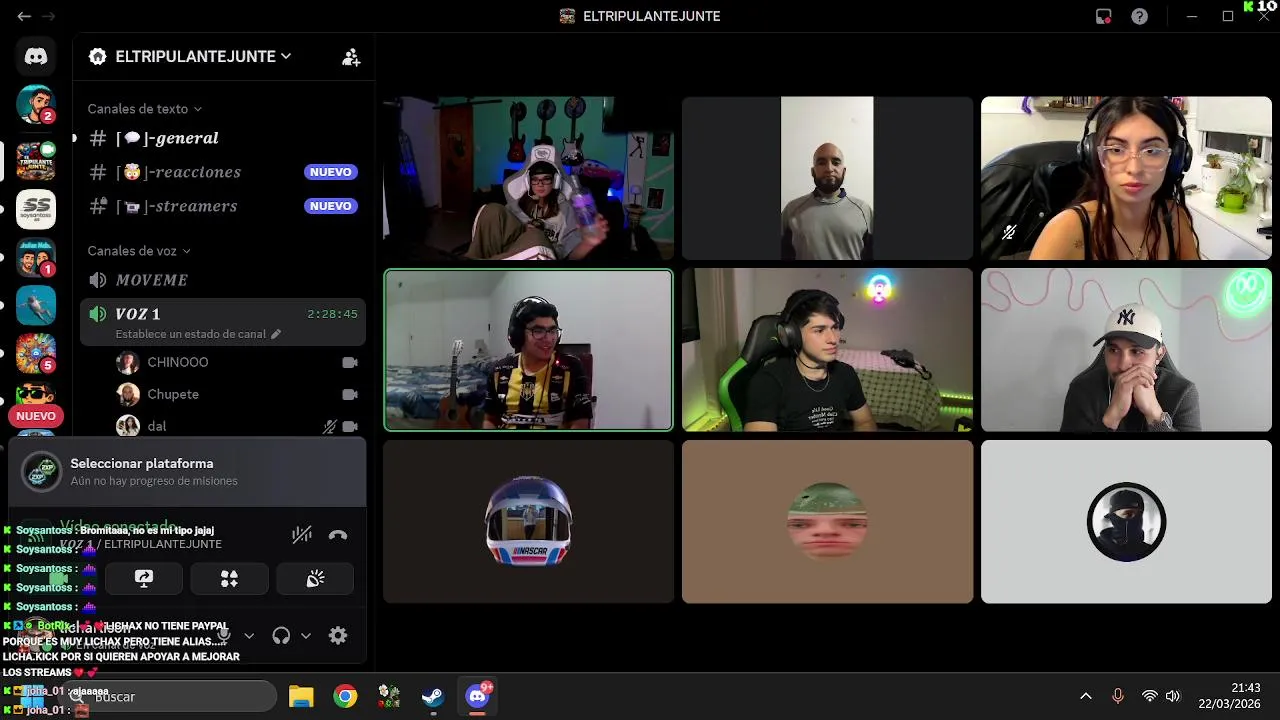The image size is (1280, 720).
Task: Open the streamers text channel
Action: click(x=222, y=206)
